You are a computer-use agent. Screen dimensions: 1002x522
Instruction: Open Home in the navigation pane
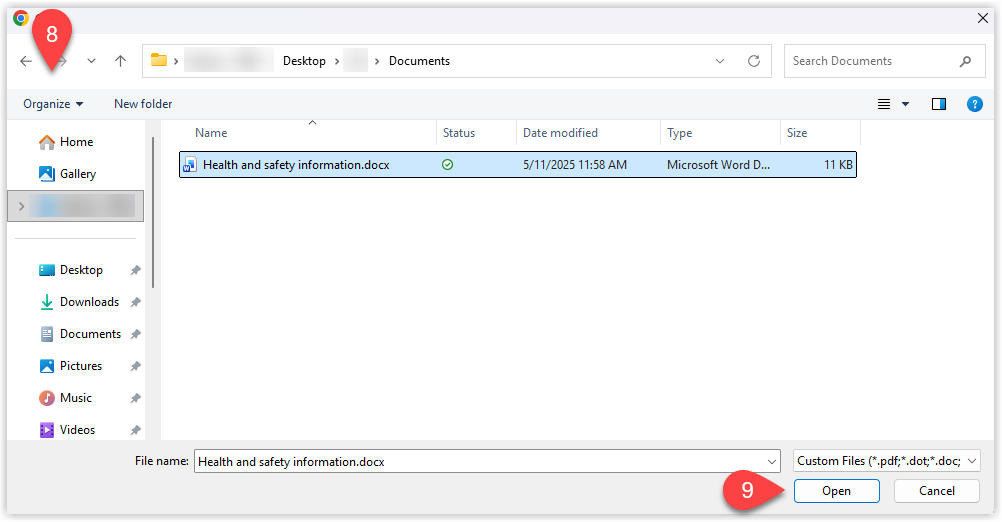pyautogui.click(x=66, y=142)
